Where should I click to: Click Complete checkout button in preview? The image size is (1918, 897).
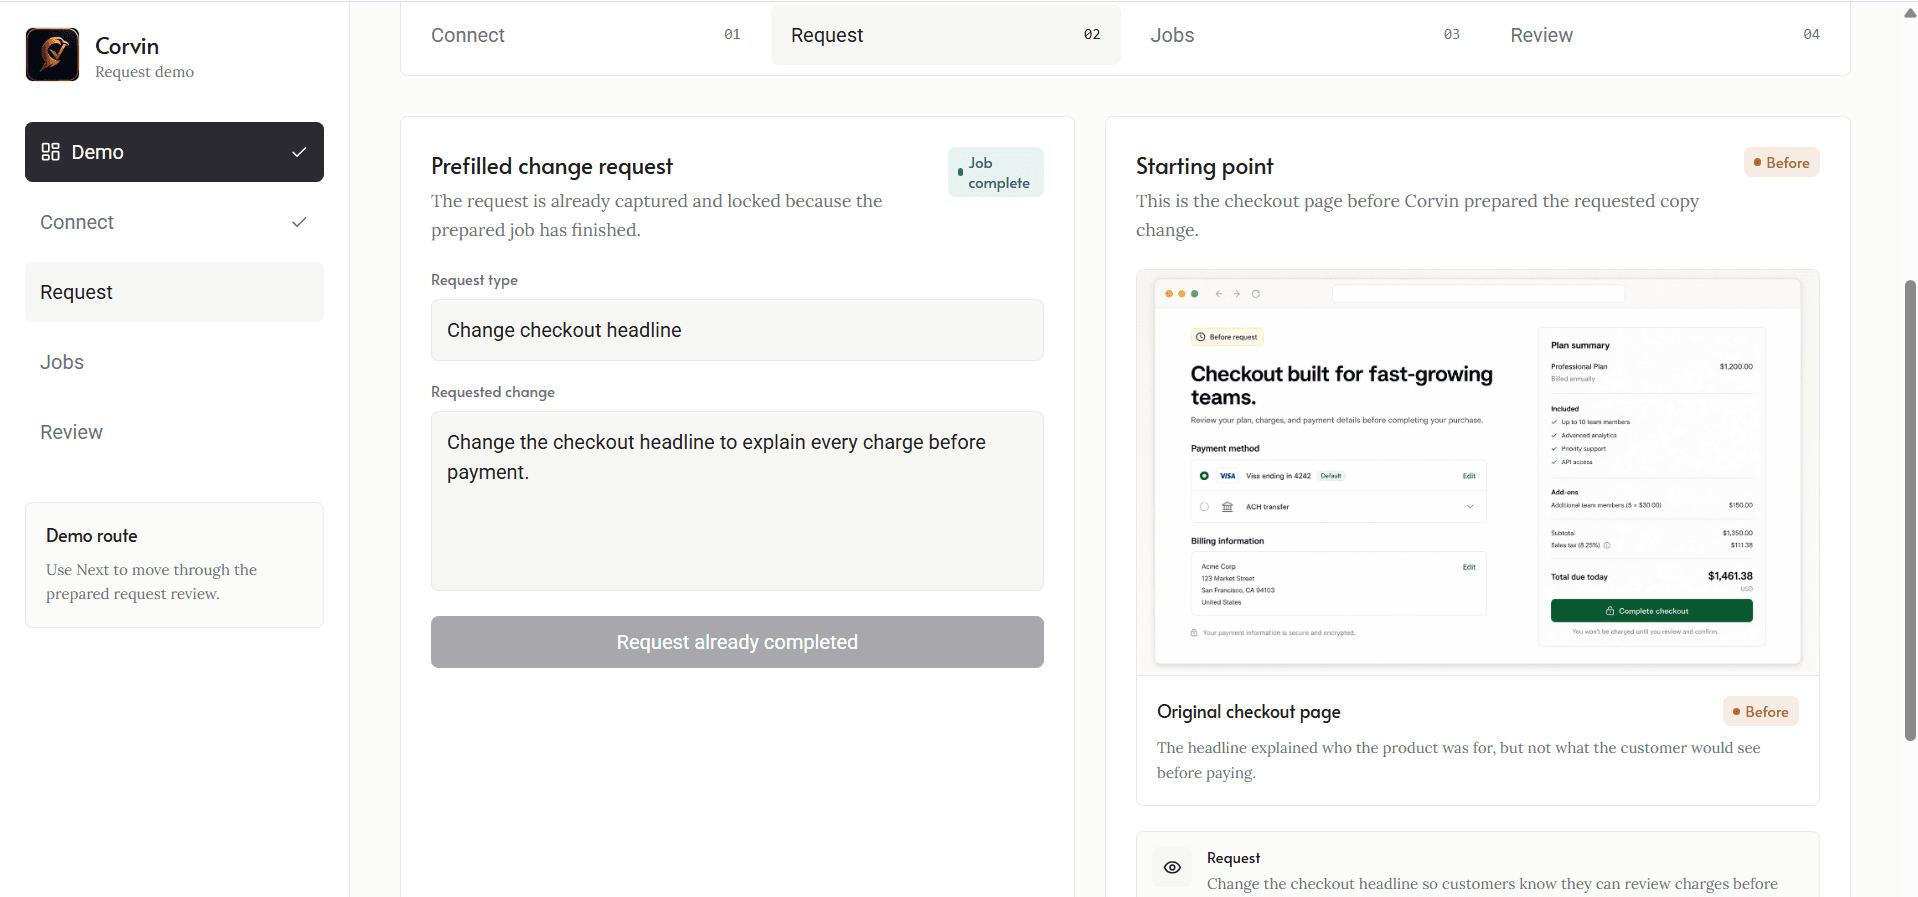click(x=1651, y=611)
